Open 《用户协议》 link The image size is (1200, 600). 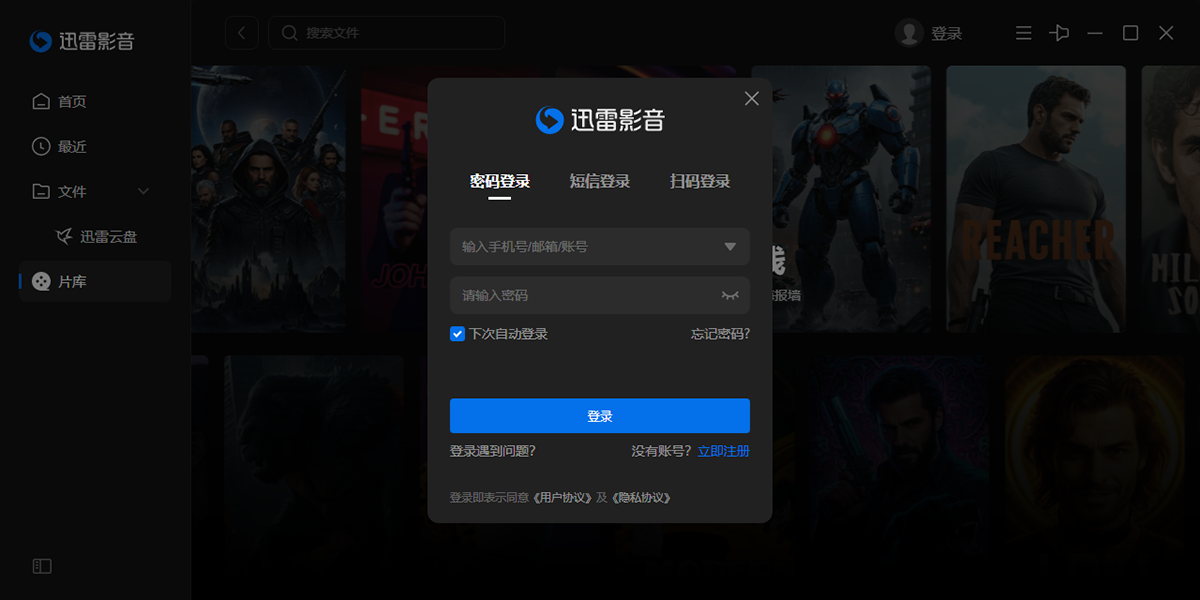[562, 497]
